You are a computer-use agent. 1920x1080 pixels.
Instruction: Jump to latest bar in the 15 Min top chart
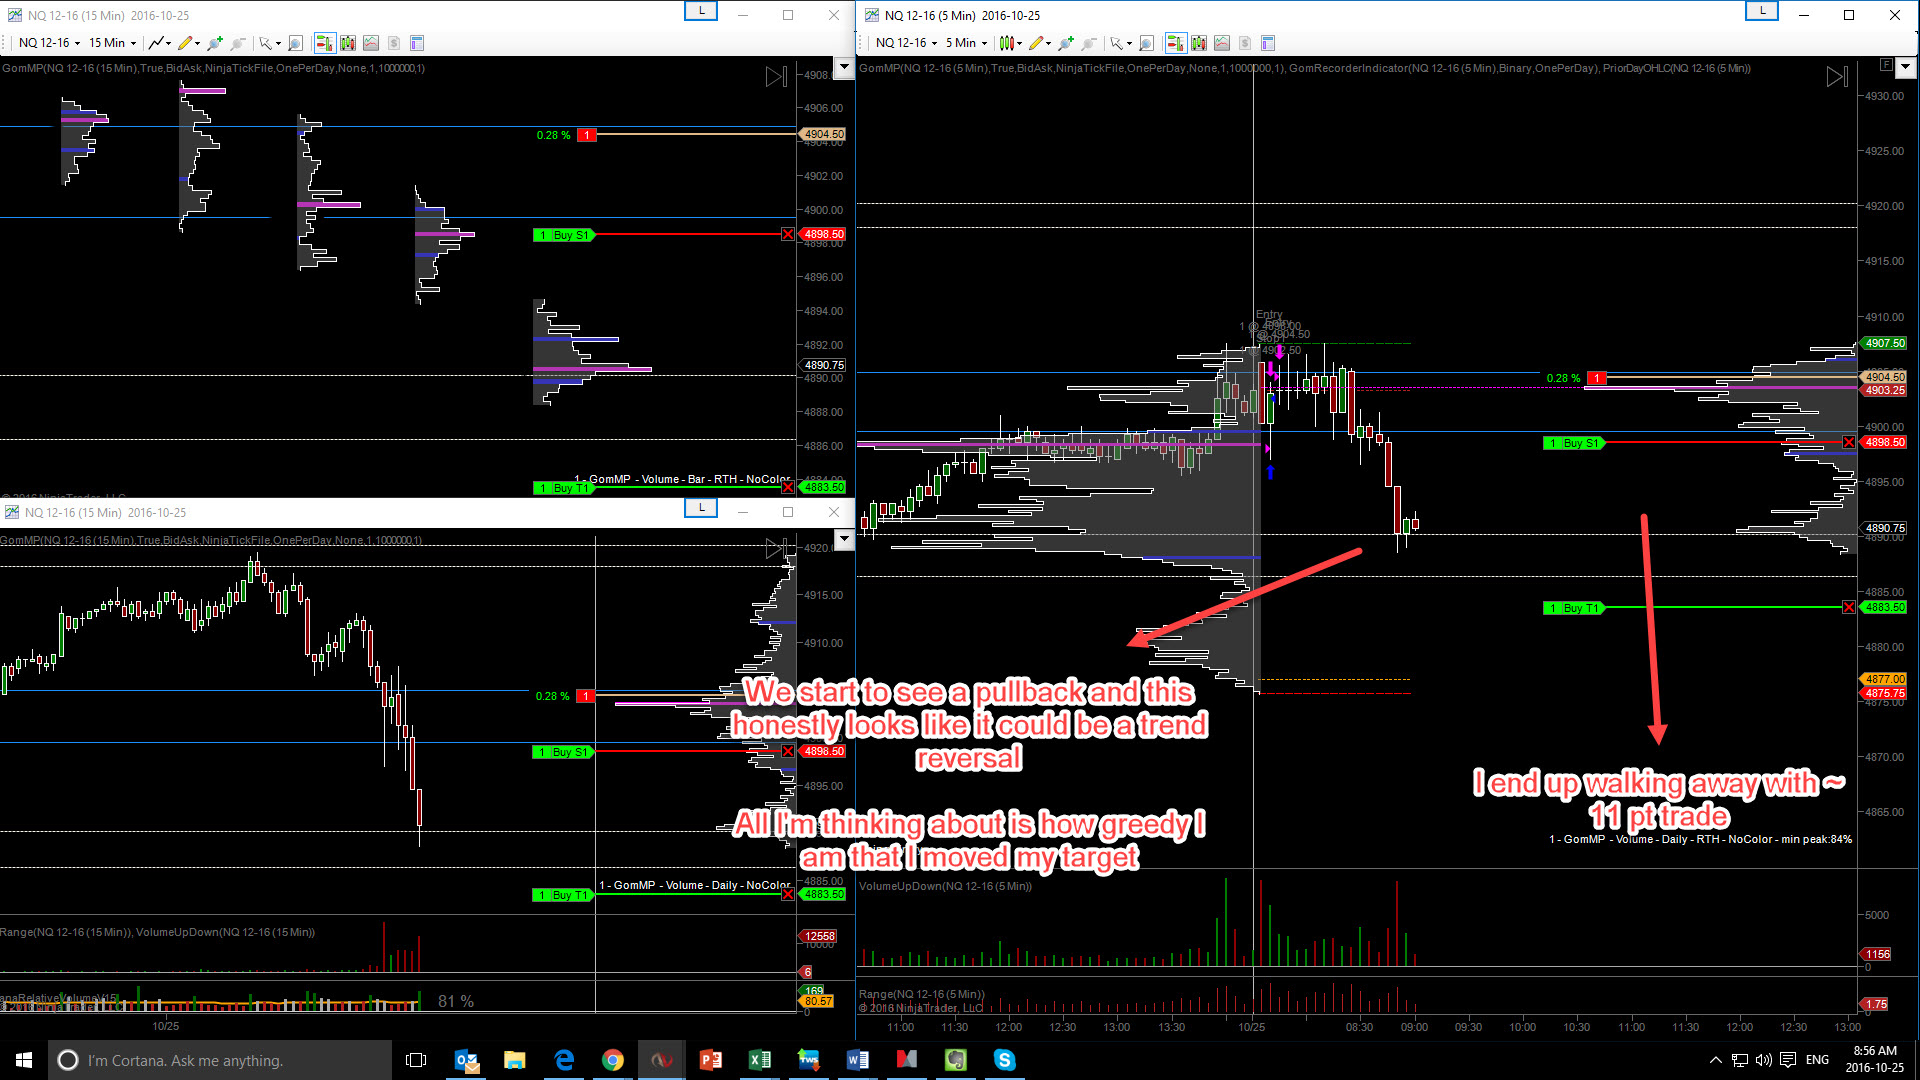click(x=776, y=77)
